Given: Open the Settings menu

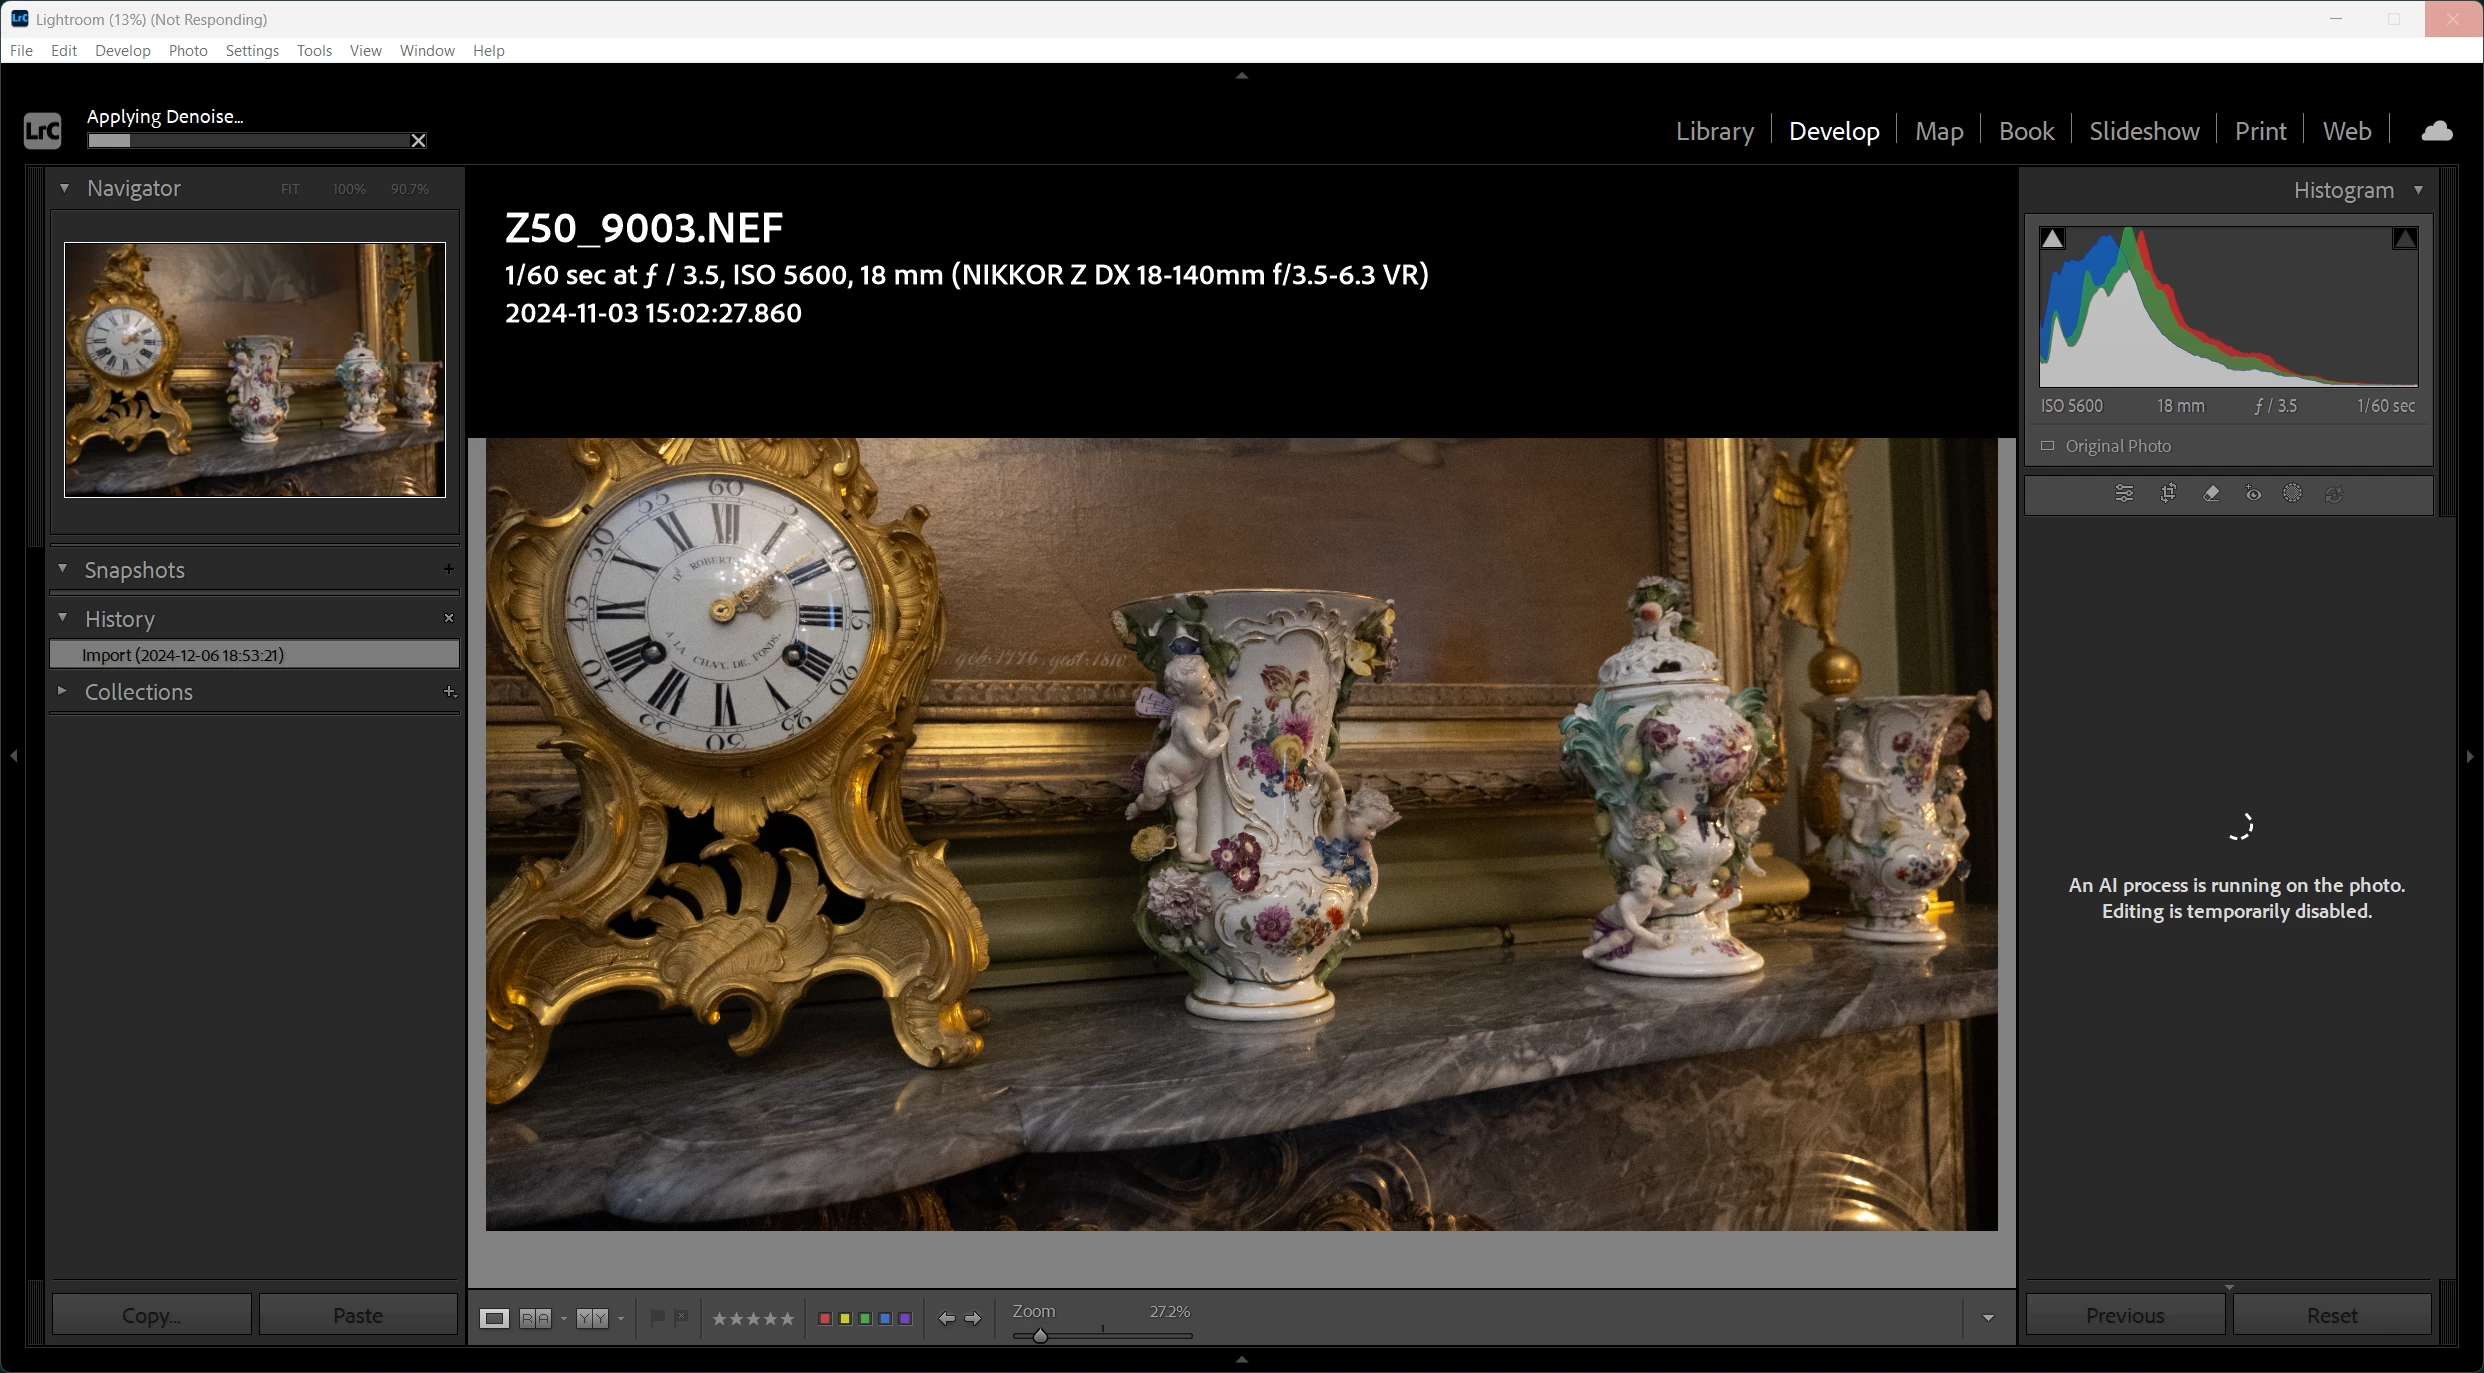Looking at the screenshot, I should click(x=252, y=50).
